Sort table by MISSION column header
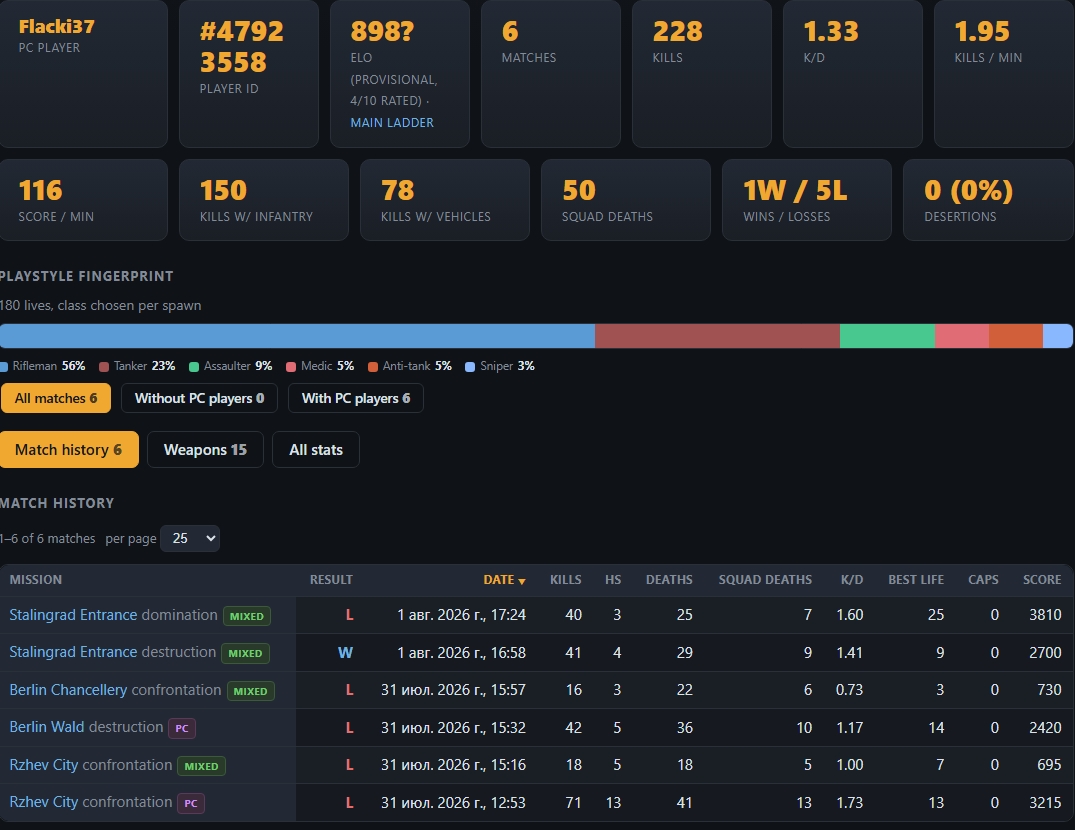 click(x=36, y=580)
